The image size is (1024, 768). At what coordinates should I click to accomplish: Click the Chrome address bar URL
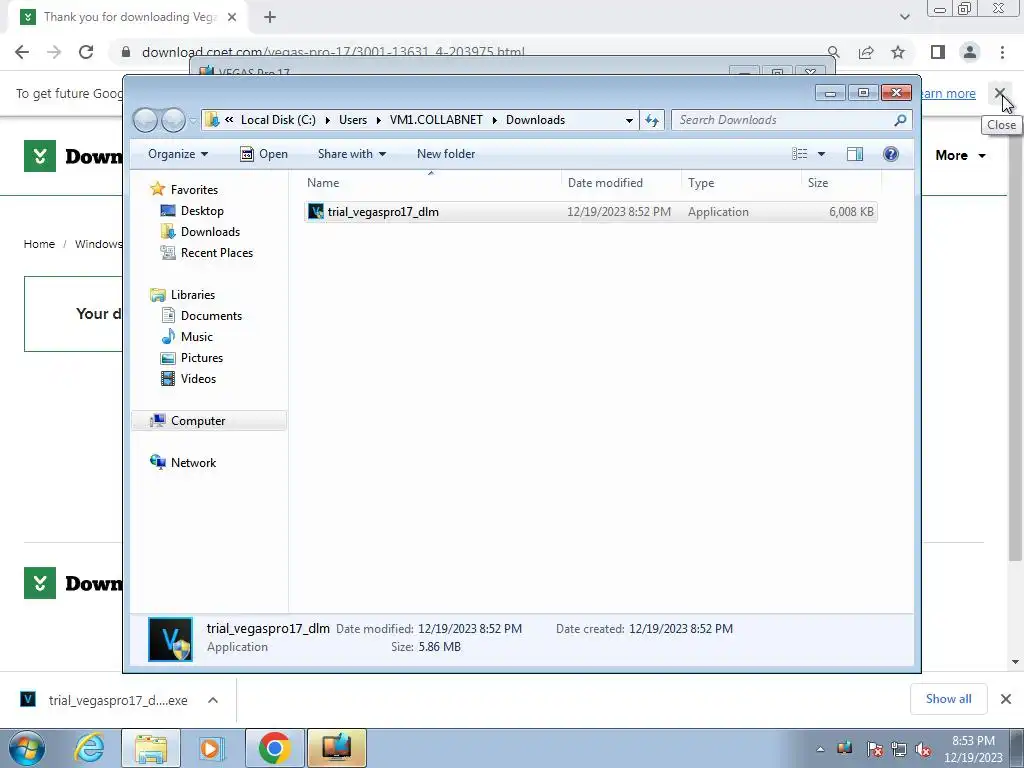coord(333,52)
